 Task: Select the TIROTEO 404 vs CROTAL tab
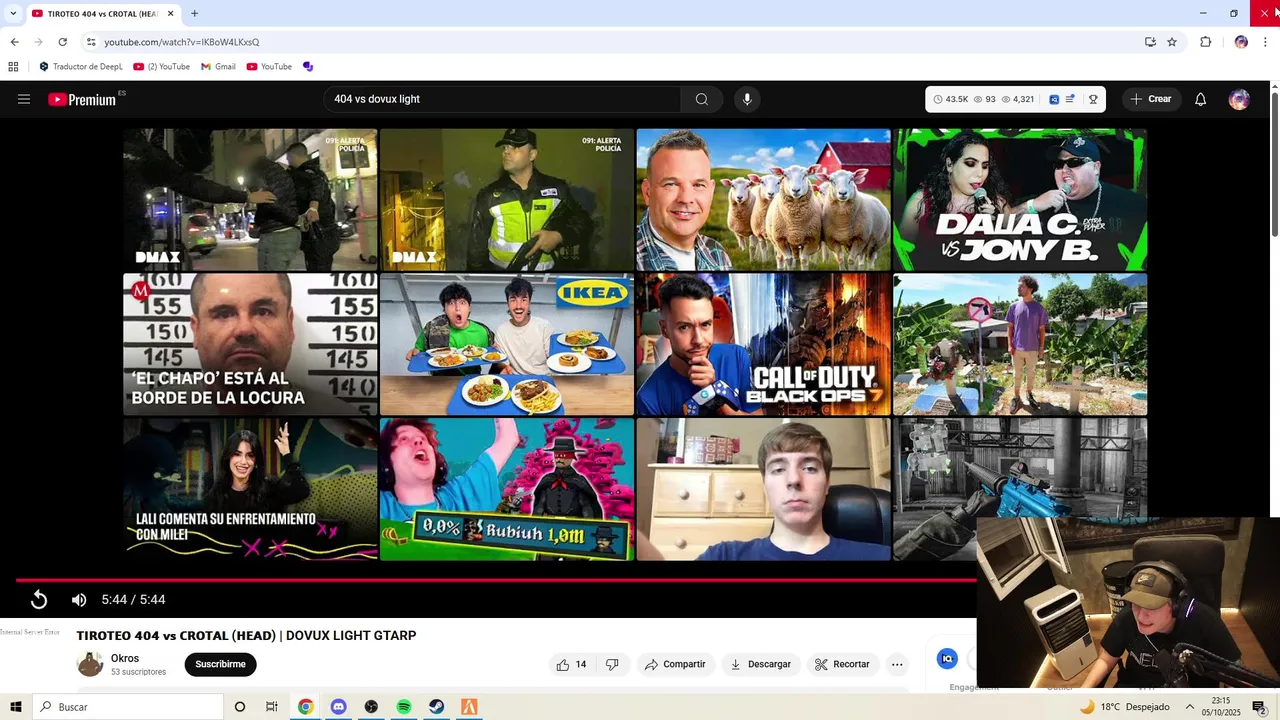102,13
